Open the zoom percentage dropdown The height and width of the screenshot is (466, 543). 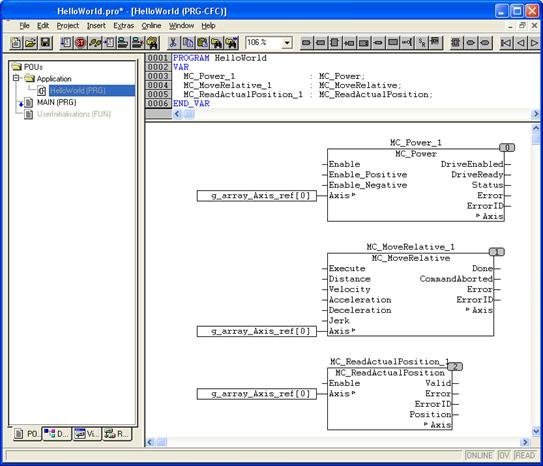click(287, 43)
